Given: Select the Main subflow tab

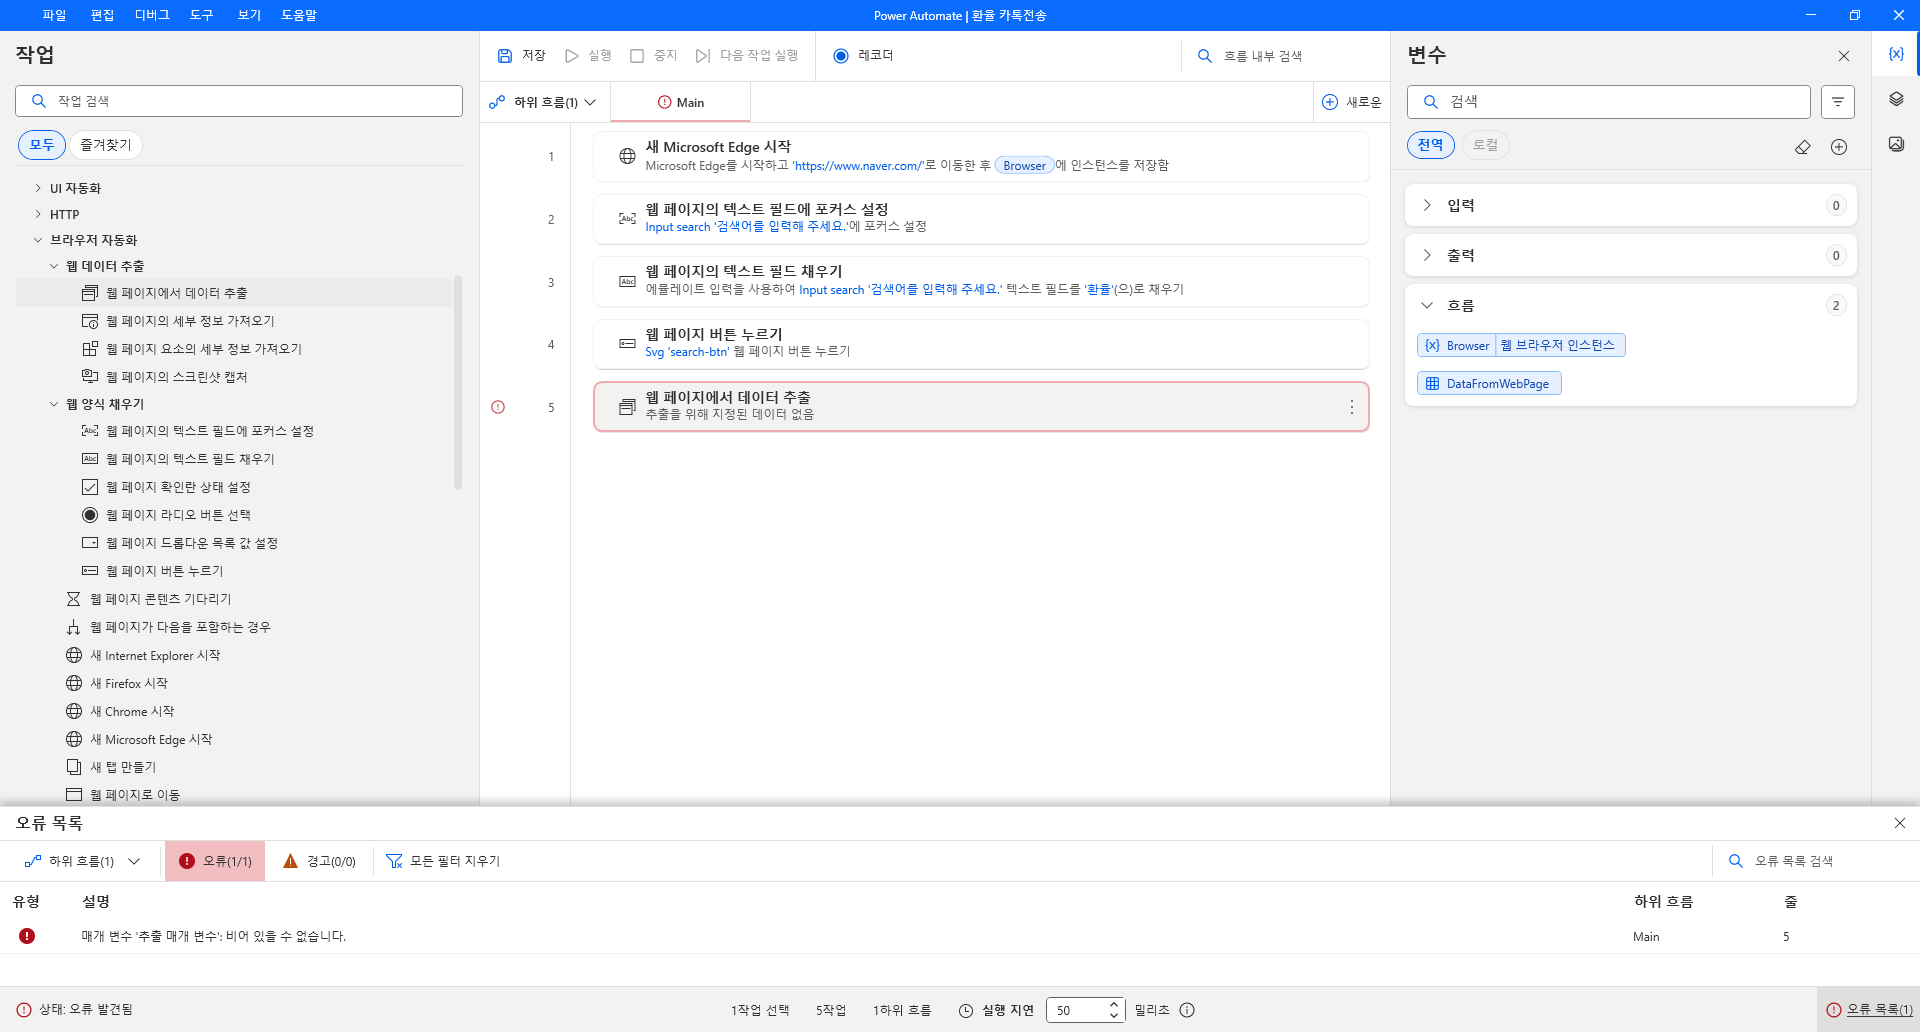Looking at the screenshot, I should coord(681,102).
